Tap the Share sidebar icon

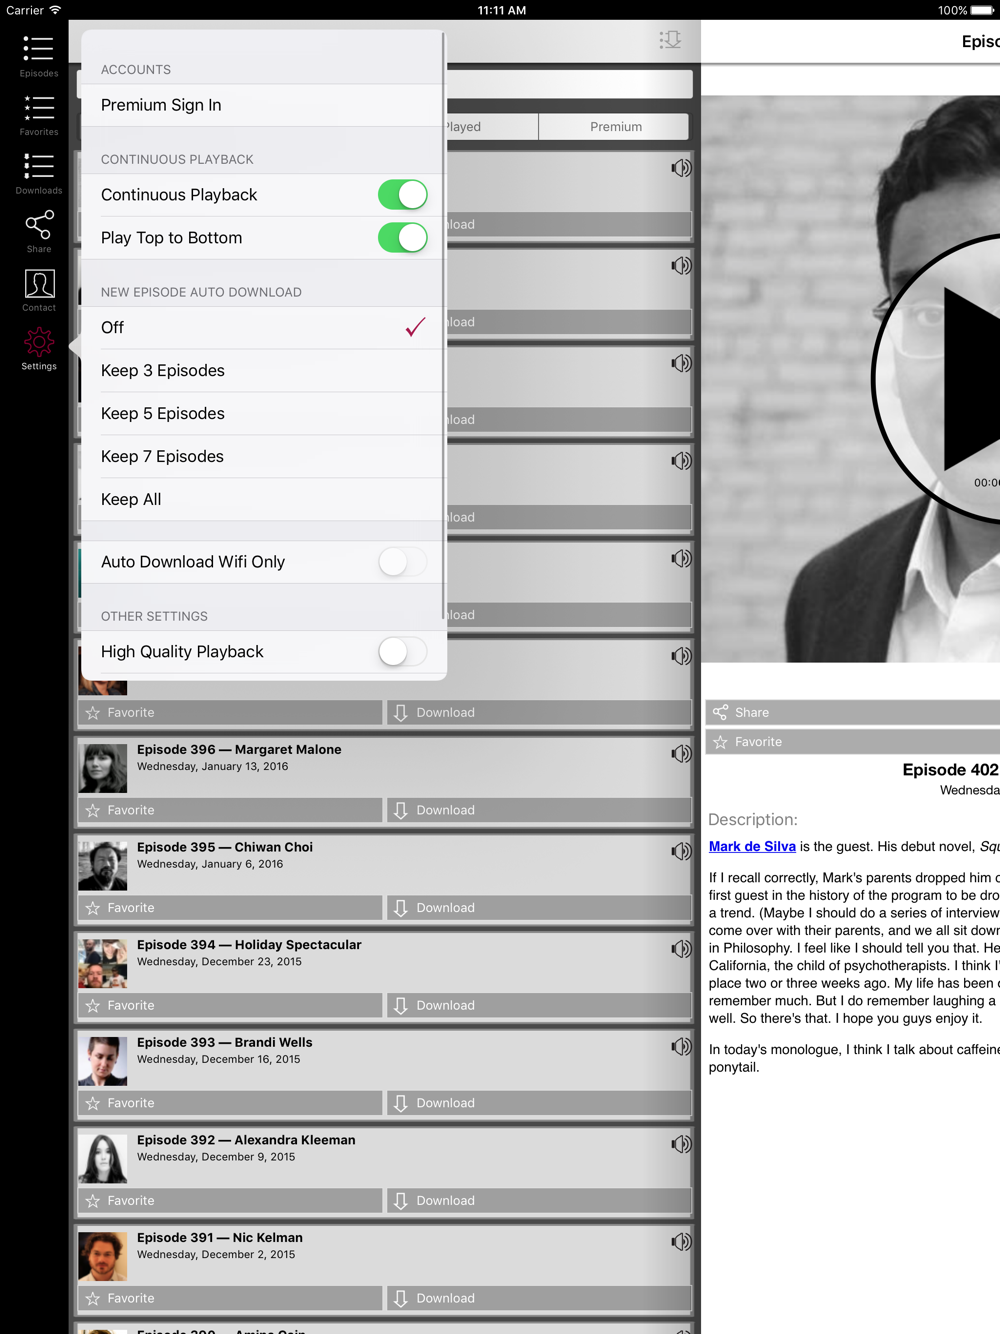click(x=39, y=232)
